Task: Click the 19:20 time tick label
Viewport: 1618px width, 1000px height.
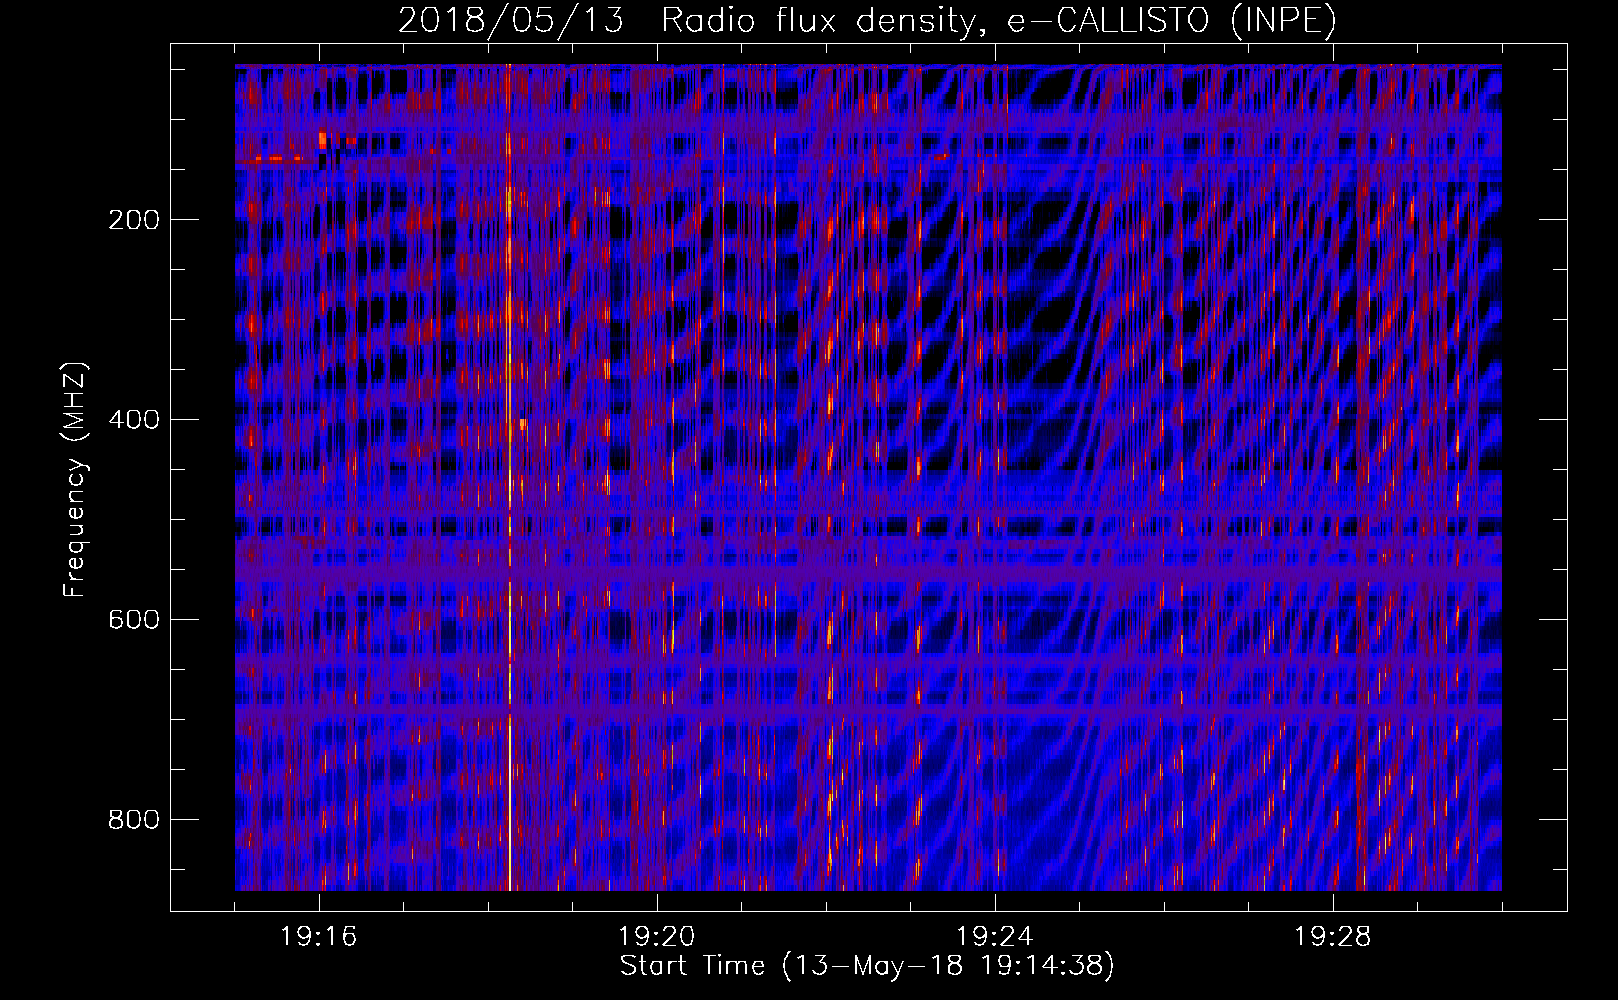Action: pyautogui.click(x=657, y=937)
